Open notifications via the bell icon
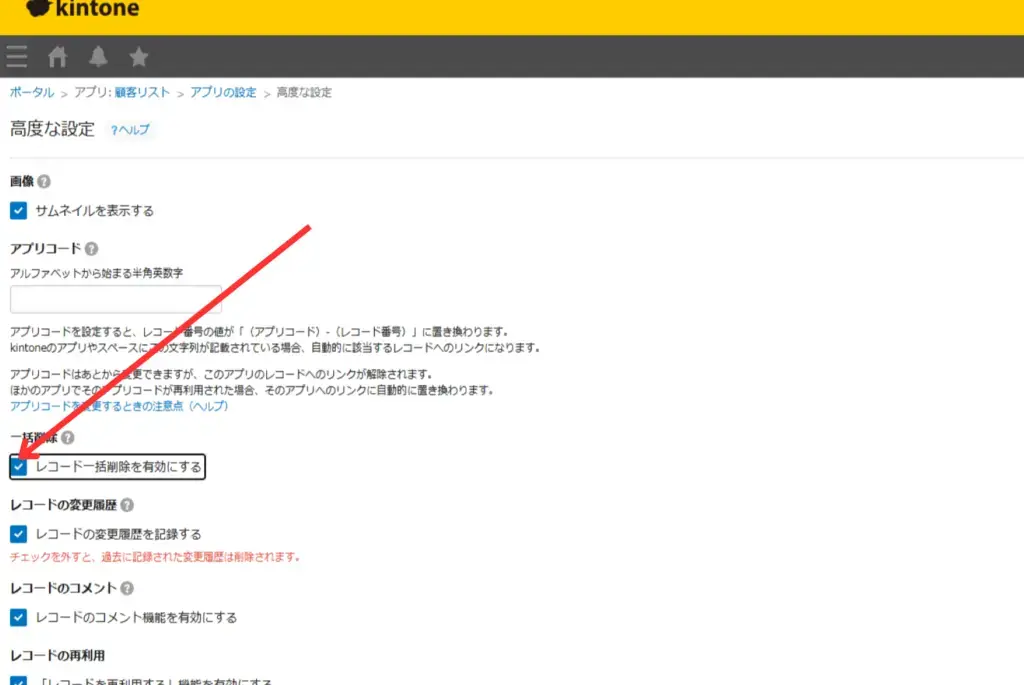The width and height of the screenshot is (1024, 685). (x=98, y=56)
